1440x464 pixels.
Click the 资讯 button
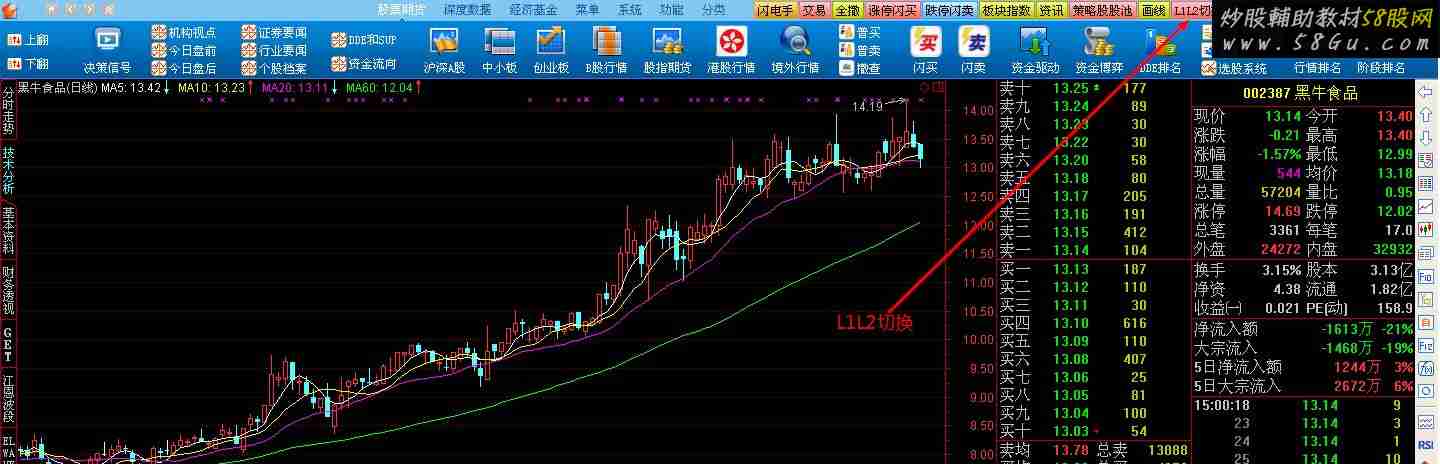coord(1051,10)
